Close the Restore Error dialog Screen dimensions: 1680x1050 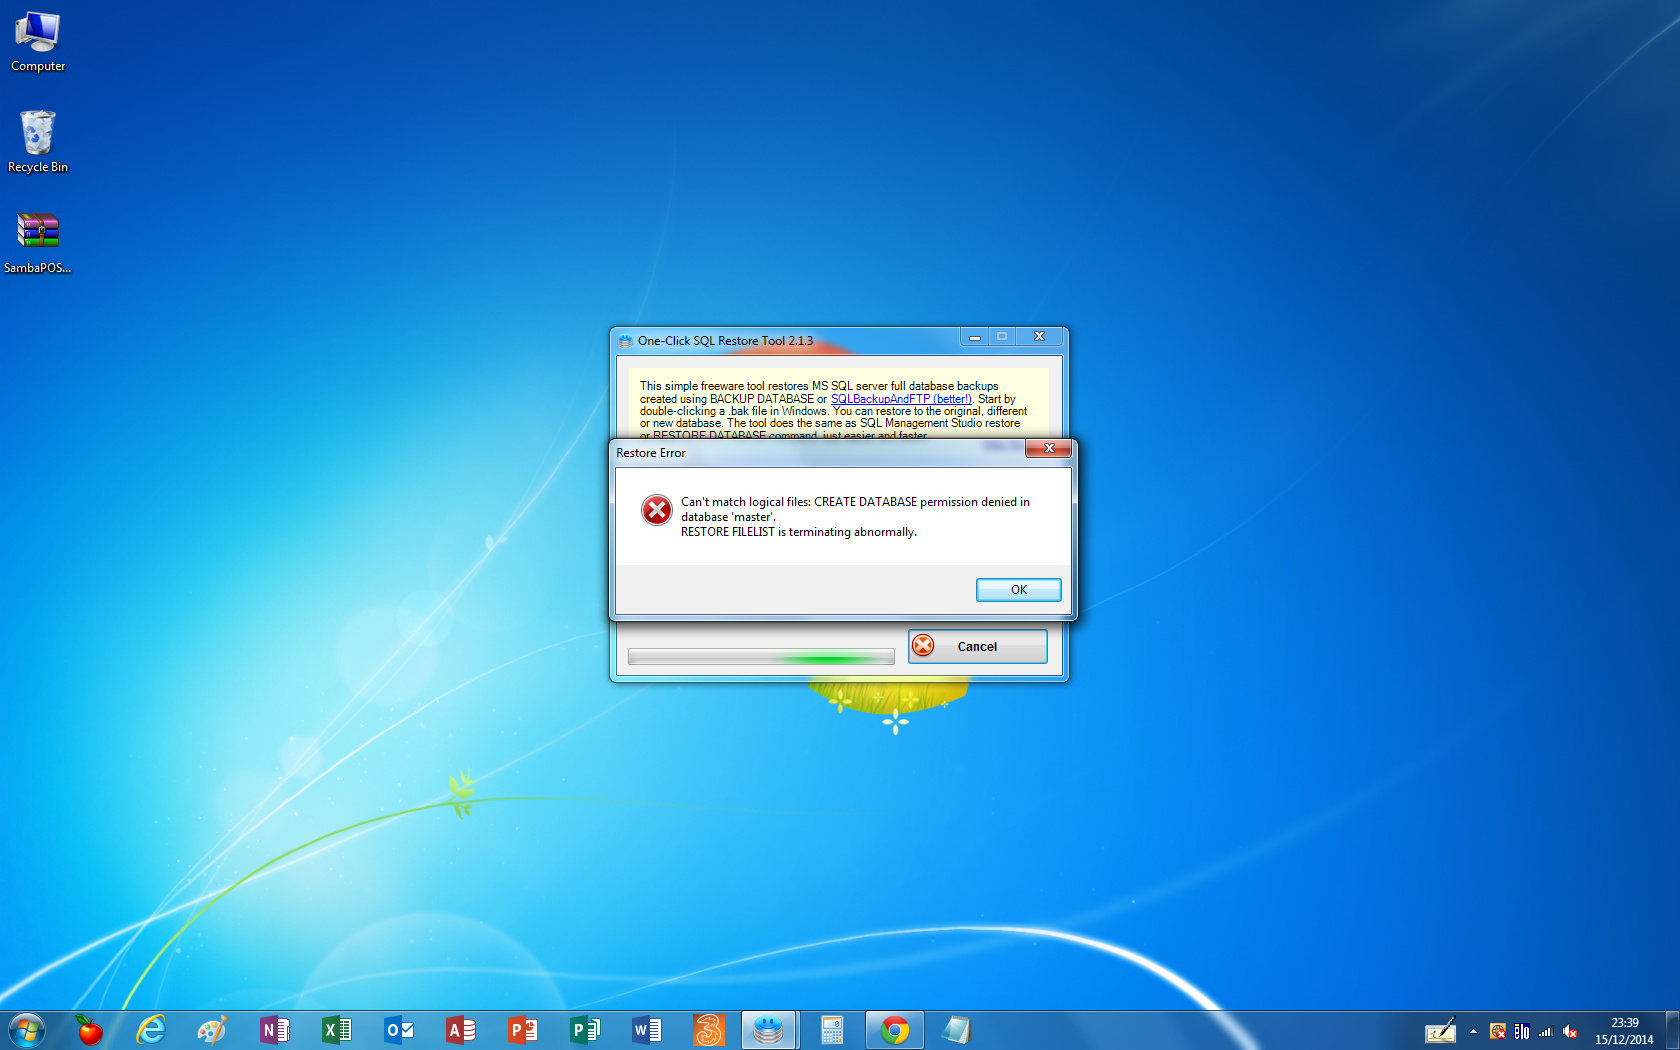(x=1048, y=448)
